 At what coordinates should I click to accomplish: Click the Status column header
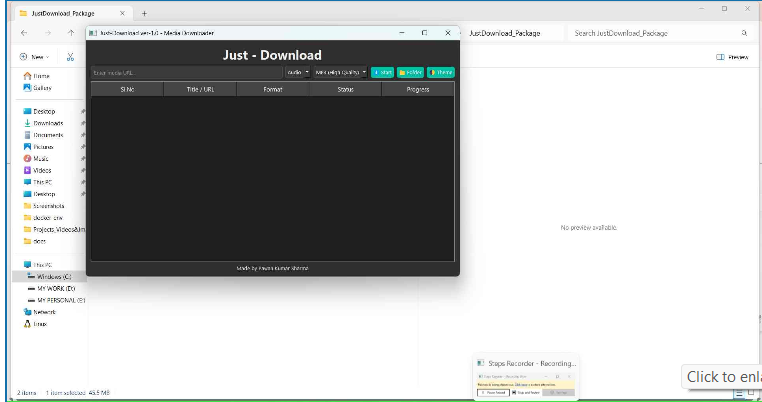click(x=345, y=89)
